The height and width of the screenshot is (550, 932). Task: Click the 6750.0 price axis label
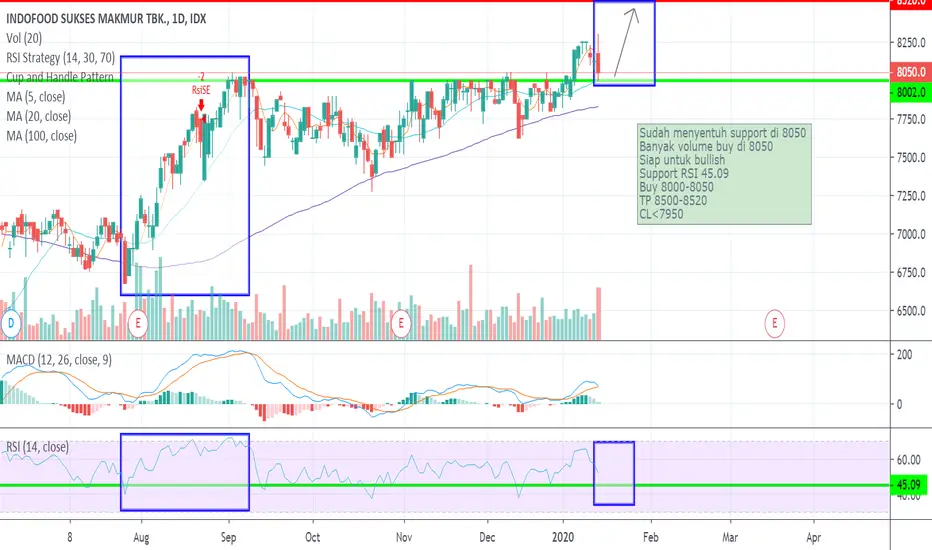(x=911, y=272)
